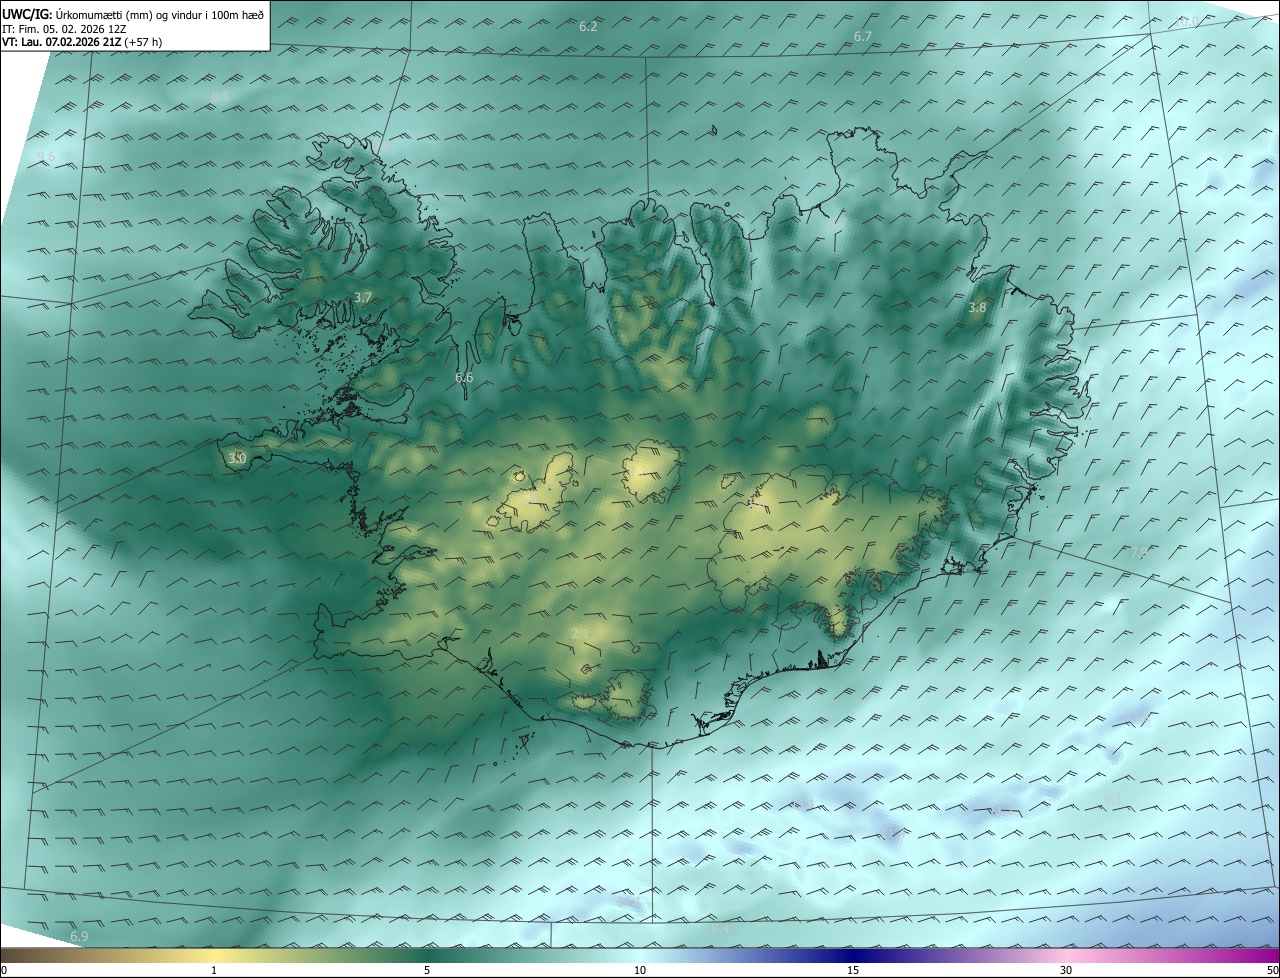Click the 30 mm pink mark on the color scale
Viewport: 1280px width, 978px height.
tap(1066, 970)
